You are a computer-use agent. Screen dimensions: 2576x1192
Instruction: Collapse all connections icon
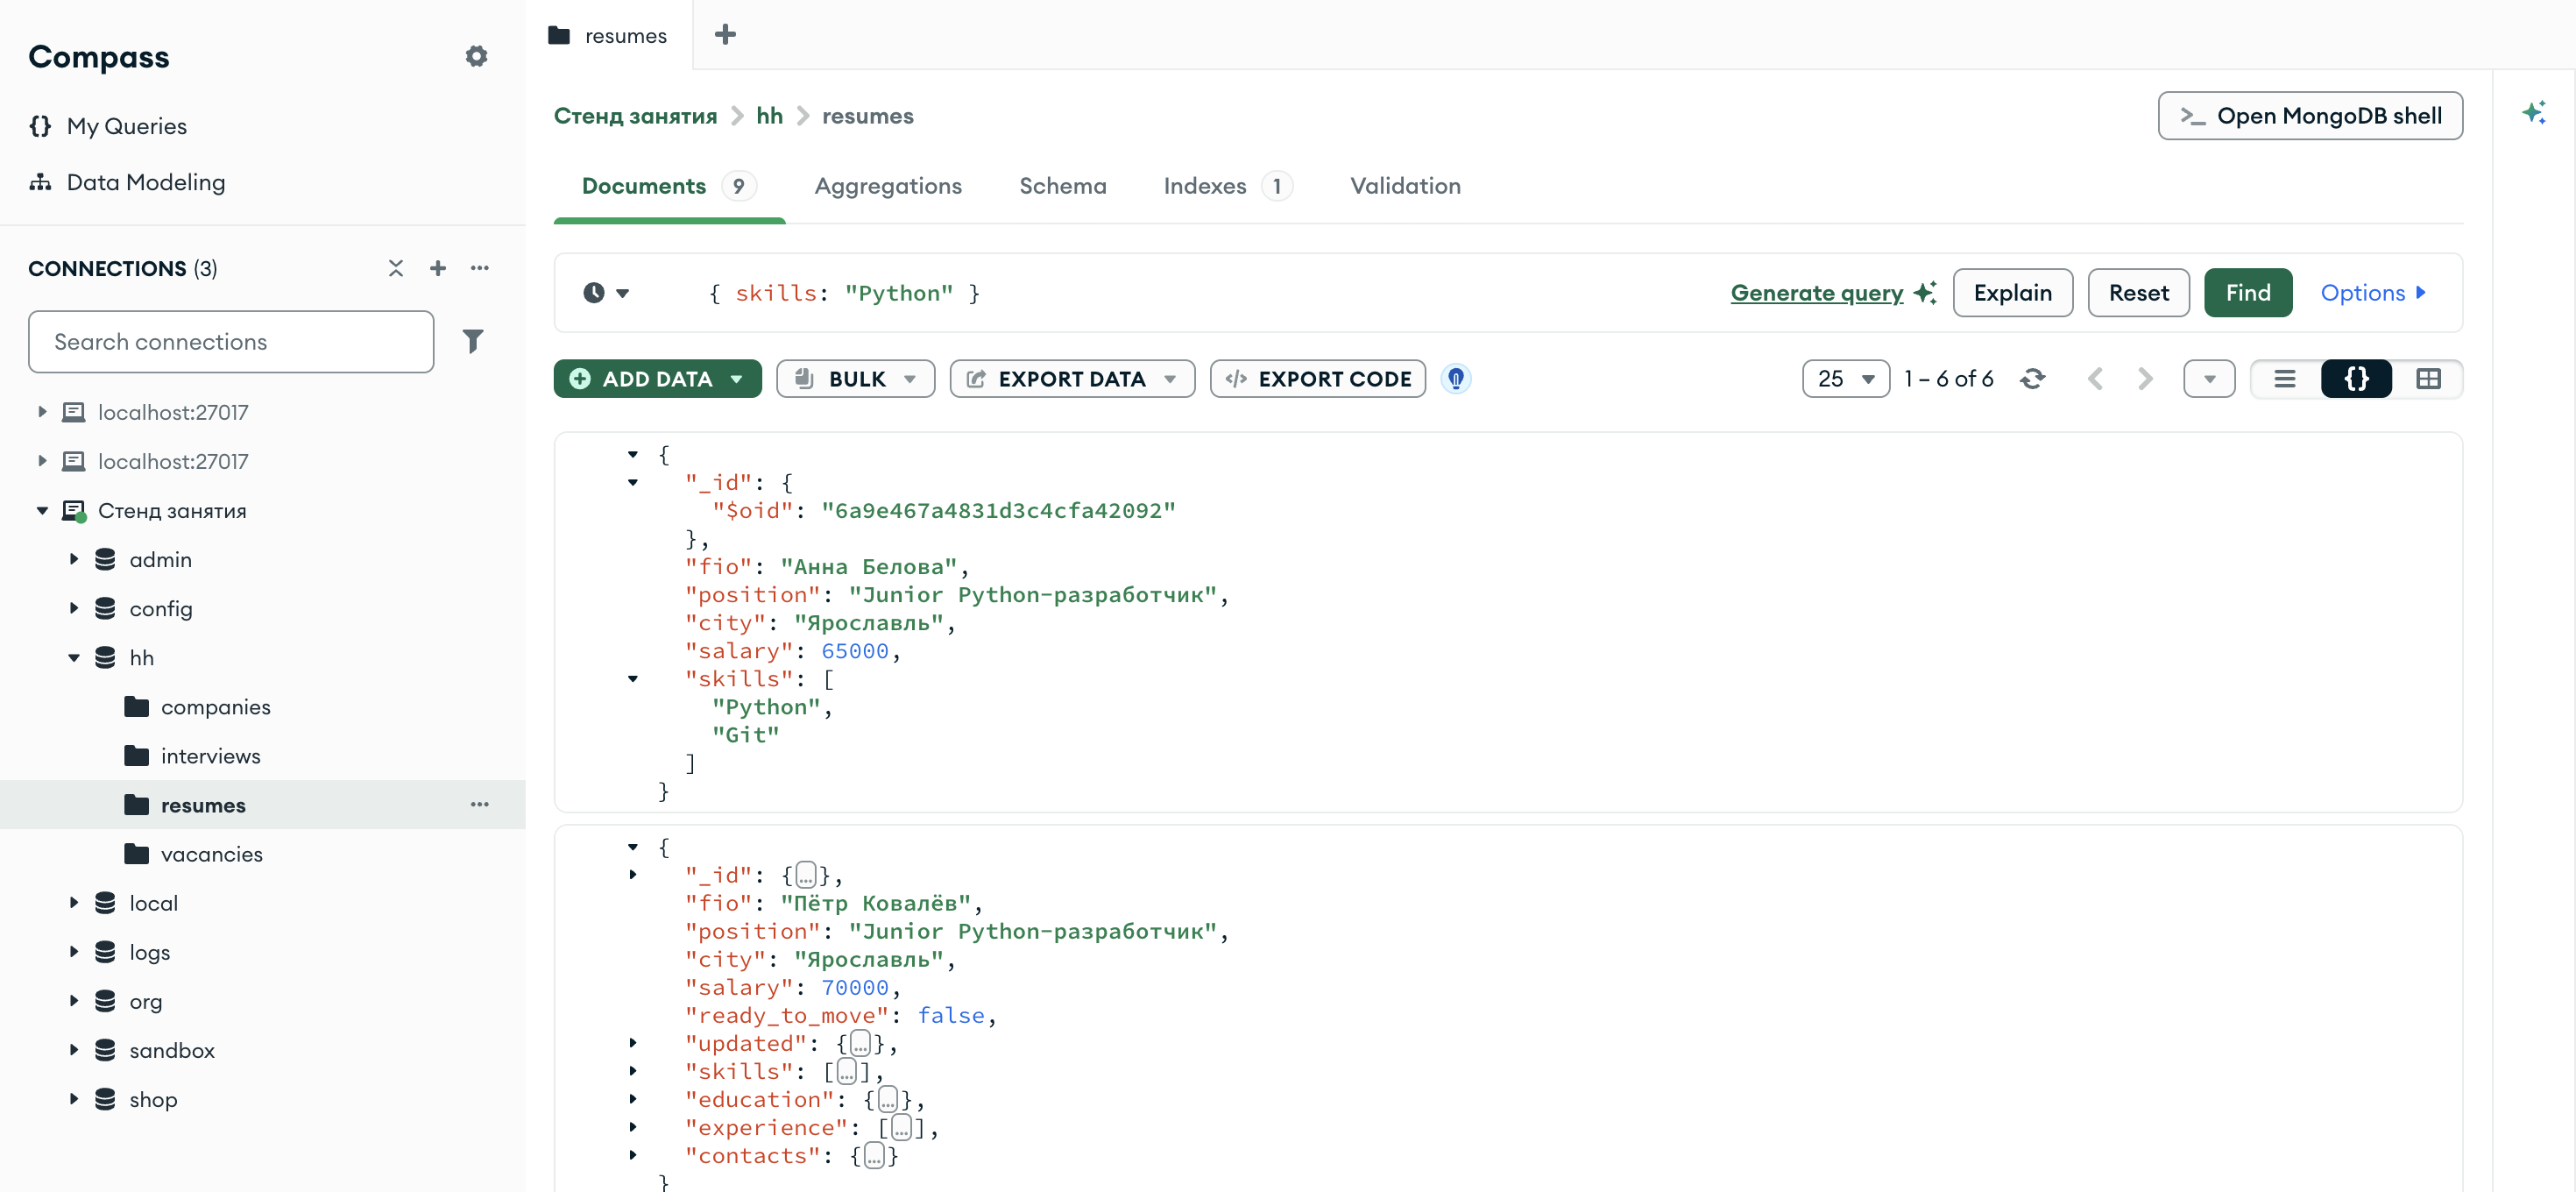tap(396, 268)
